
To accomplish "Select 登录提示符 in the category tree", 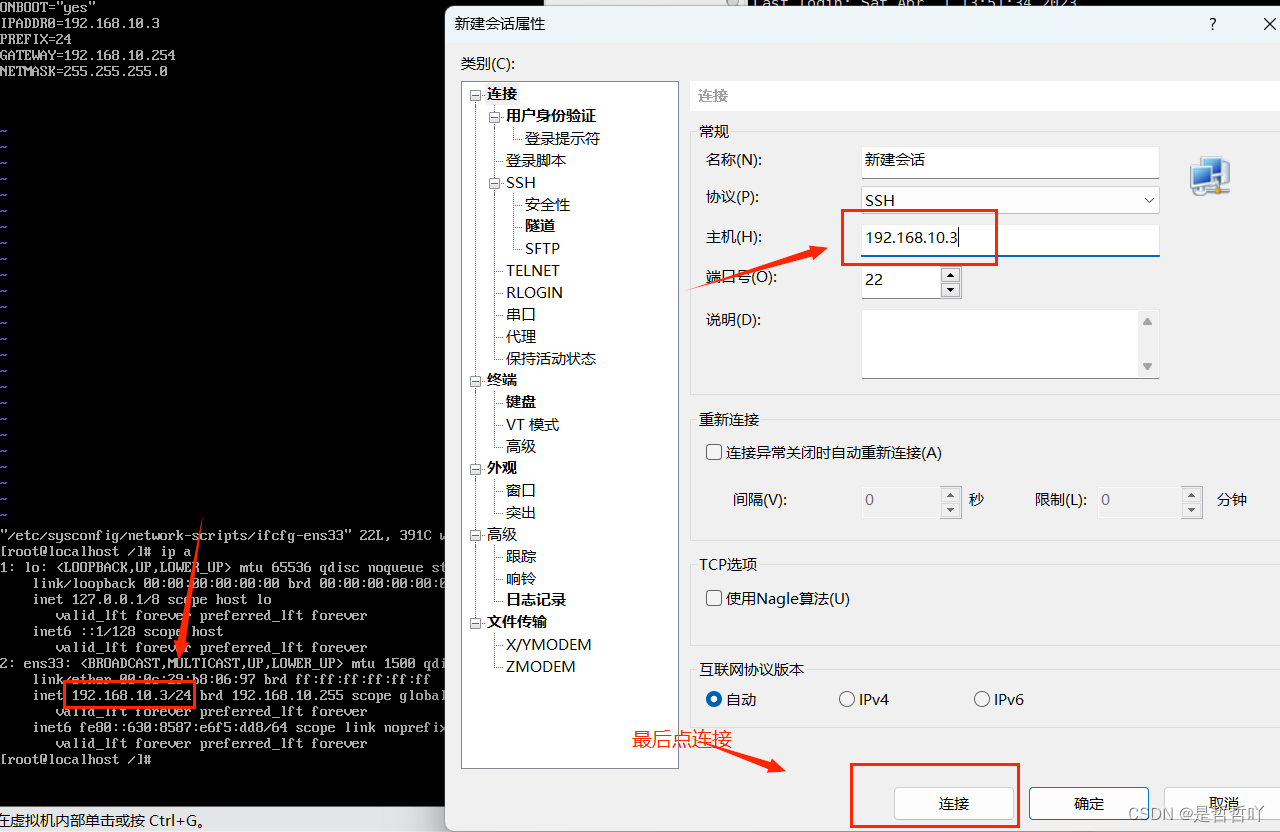I will [x=562, y=138].
